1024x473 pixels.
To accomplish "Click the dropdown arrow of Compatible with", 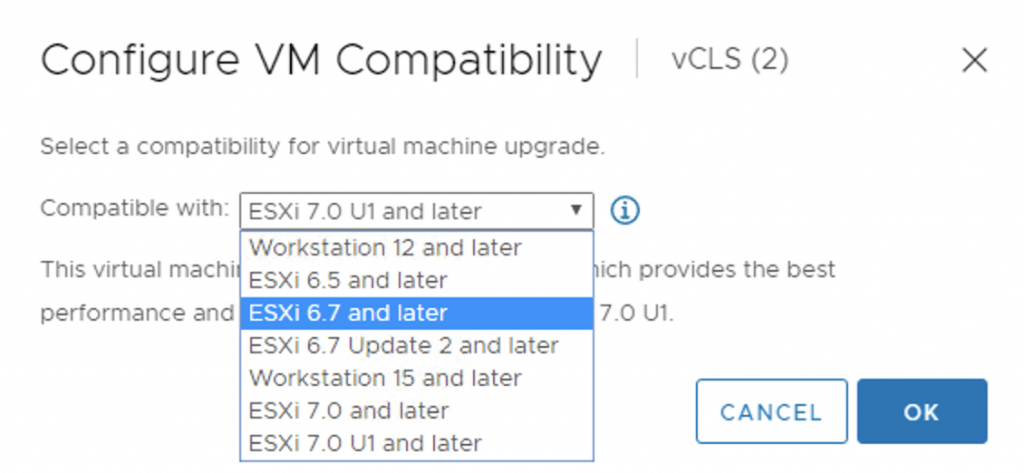I will click(576, 211).
